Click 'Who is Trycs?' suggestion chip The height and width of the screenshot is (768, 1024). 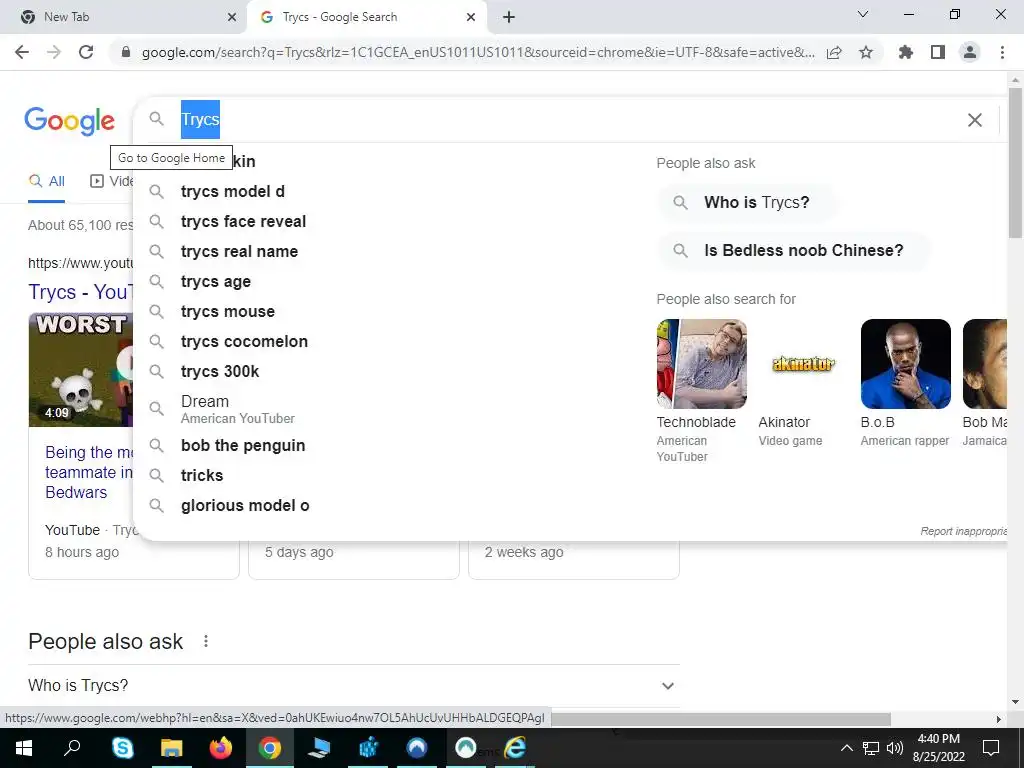tap(748, 202)
